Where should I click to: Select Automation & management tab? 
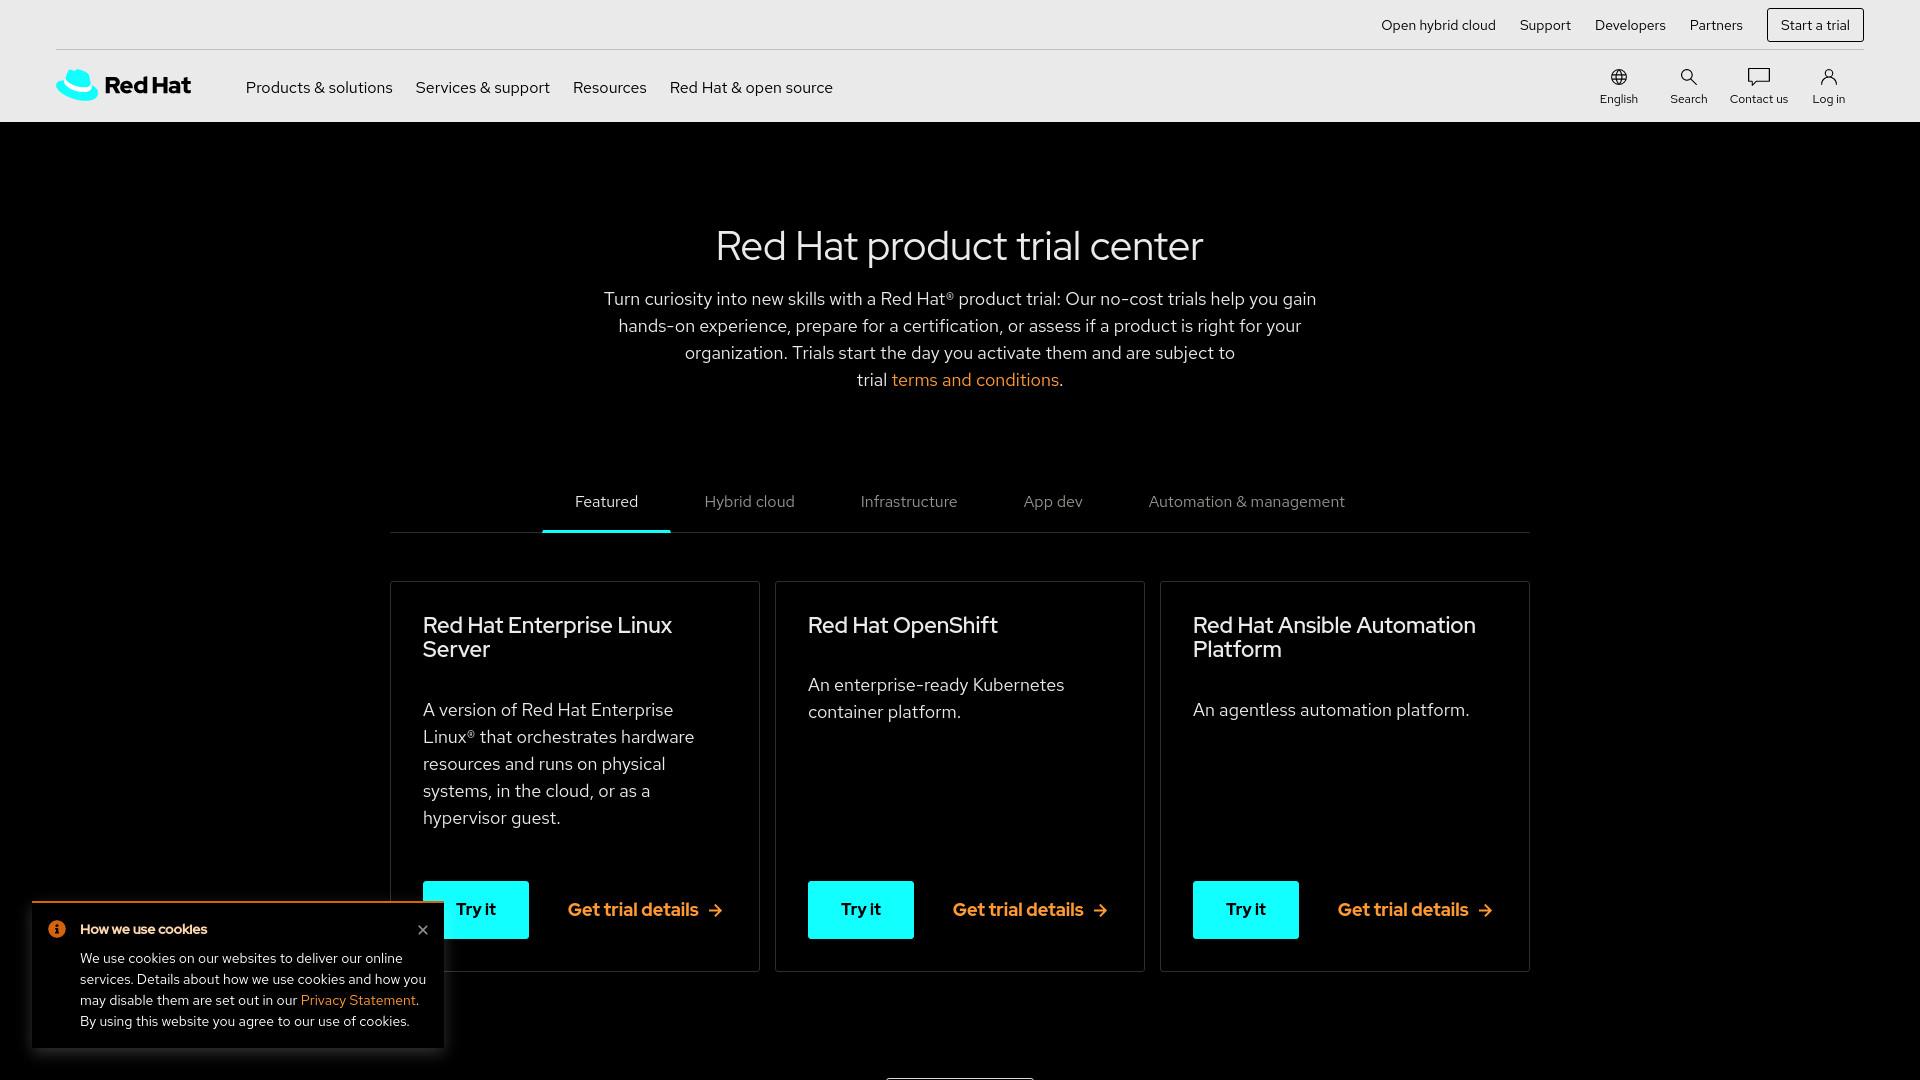tap(1246, 502)
